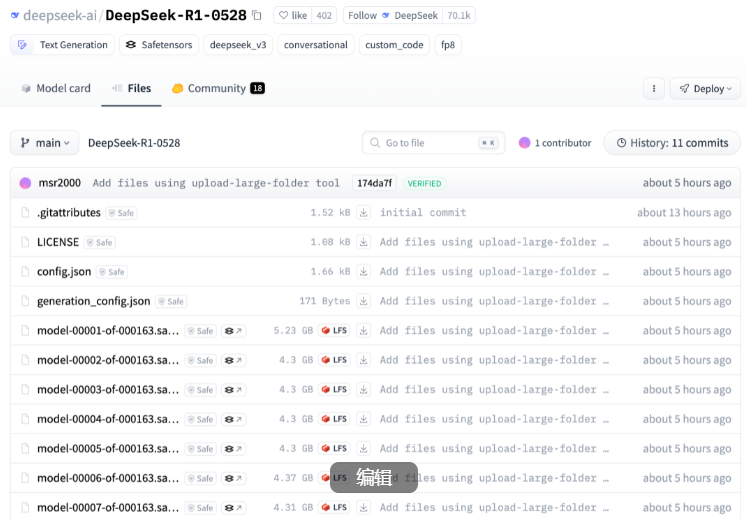The height and width of the screenshot is (519, 746).
Task: Open the Community tab
Action: click(x=218, y=88)
